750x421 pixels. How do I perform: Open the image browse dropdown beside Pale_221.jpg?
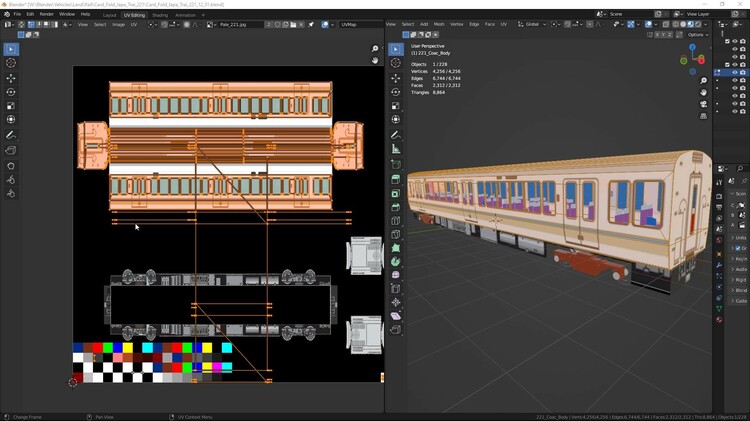[211, 24]
